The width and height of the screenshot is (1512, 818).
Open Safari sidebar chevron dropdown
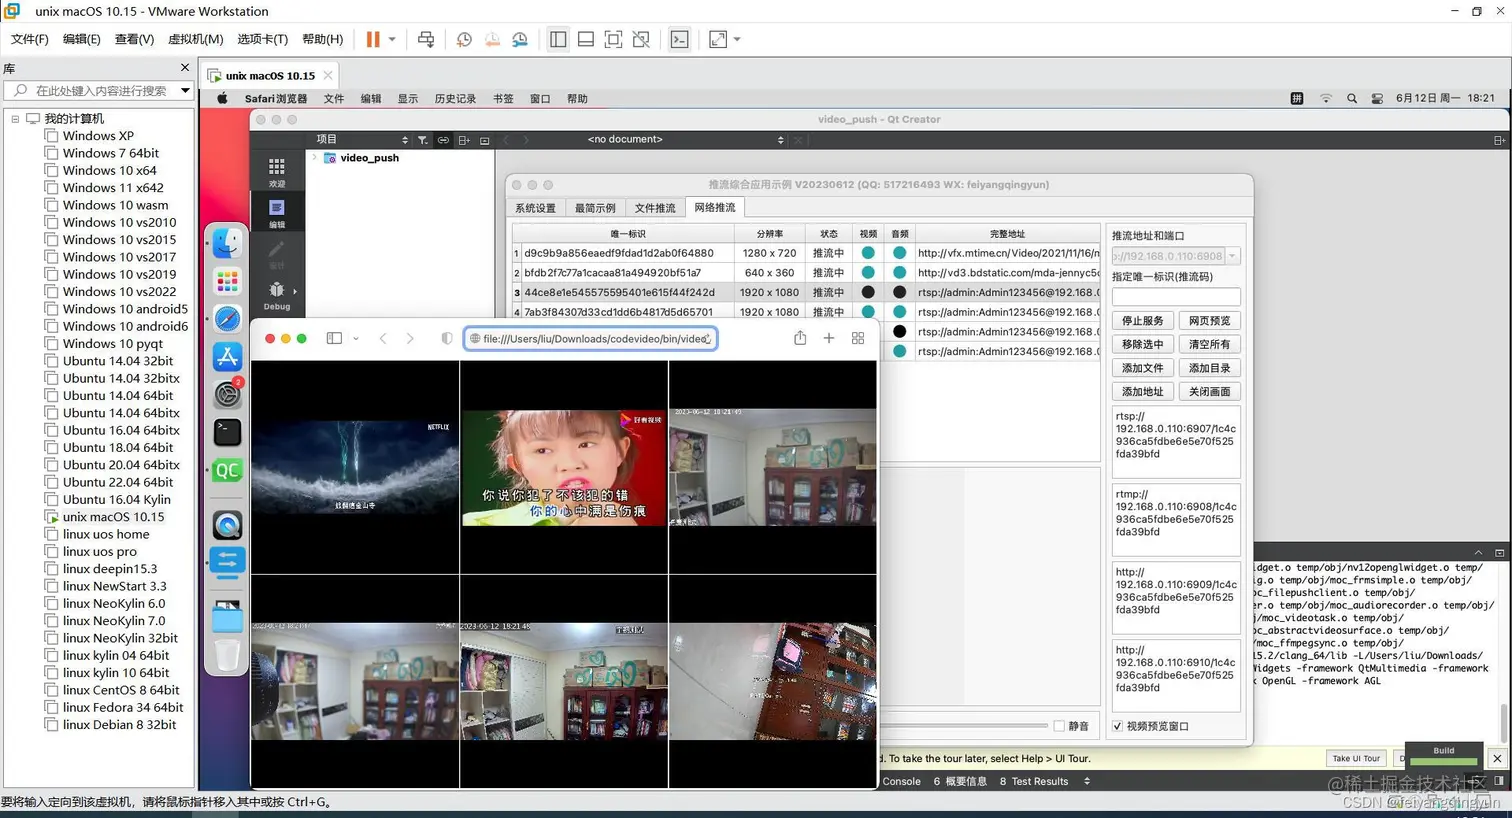tap(356, 339)
